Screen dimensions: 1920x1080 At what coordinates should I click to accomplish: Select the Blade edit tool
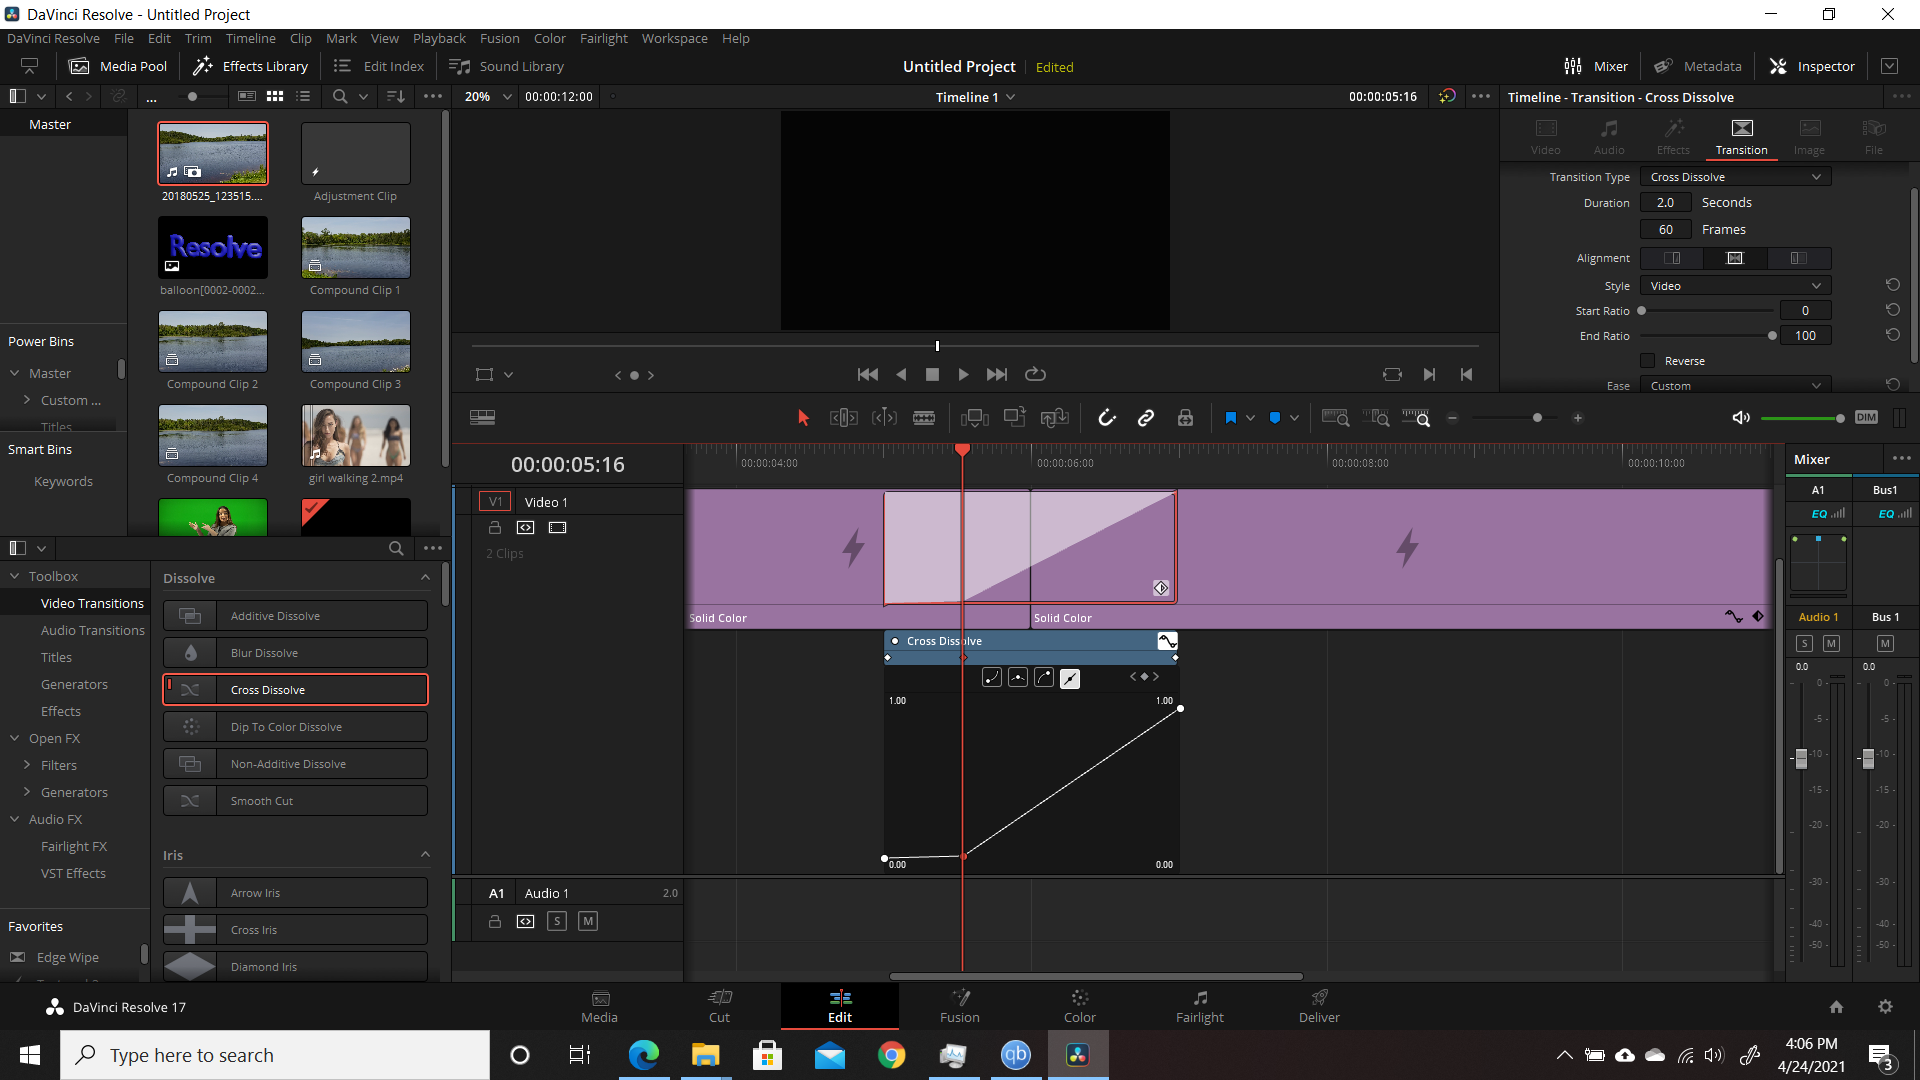(924, 418)
